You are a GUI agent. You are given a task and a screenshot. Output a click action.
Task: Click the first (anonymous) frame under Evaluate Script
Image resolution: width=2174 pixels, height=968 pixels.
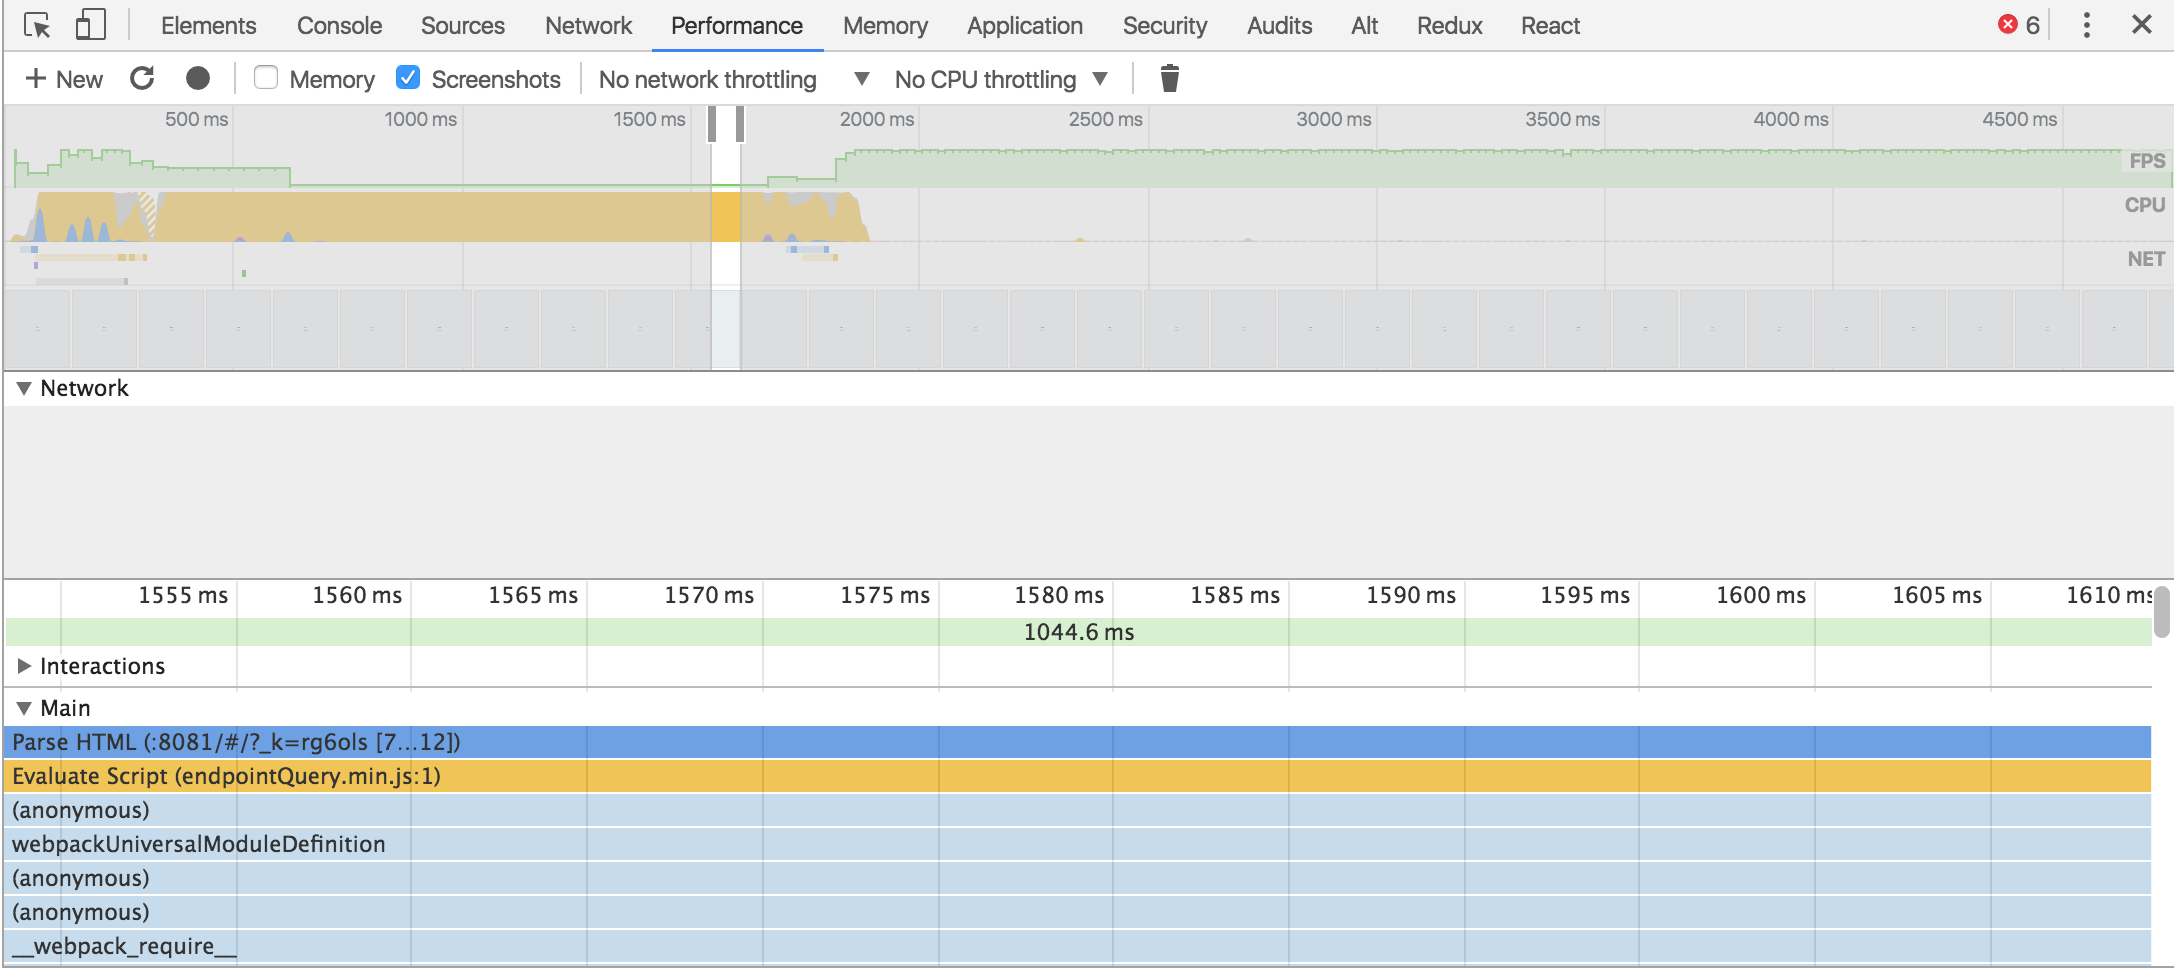1078,810
